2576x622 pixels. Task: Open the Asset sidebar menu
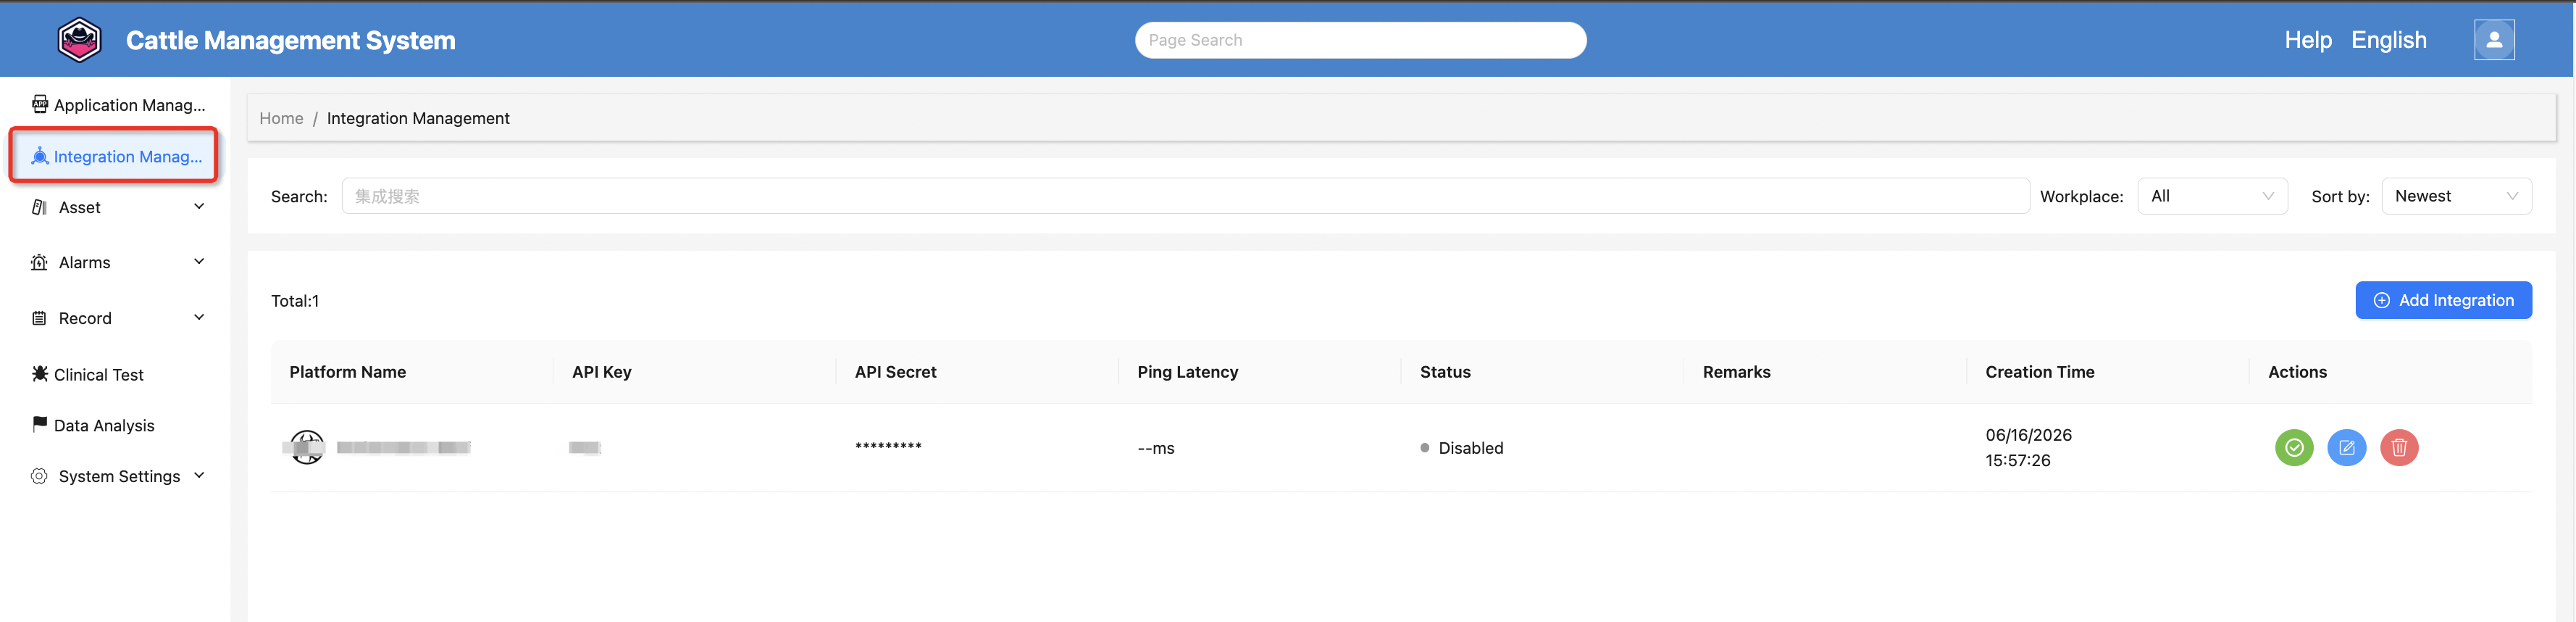point(118,207)
